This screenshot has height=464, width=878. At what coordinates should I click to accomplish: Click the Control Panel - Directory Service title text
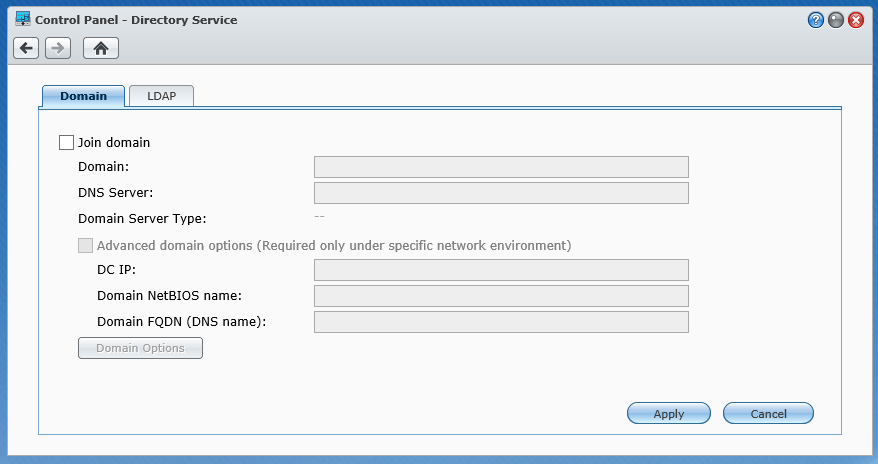(x=136, y=20)
